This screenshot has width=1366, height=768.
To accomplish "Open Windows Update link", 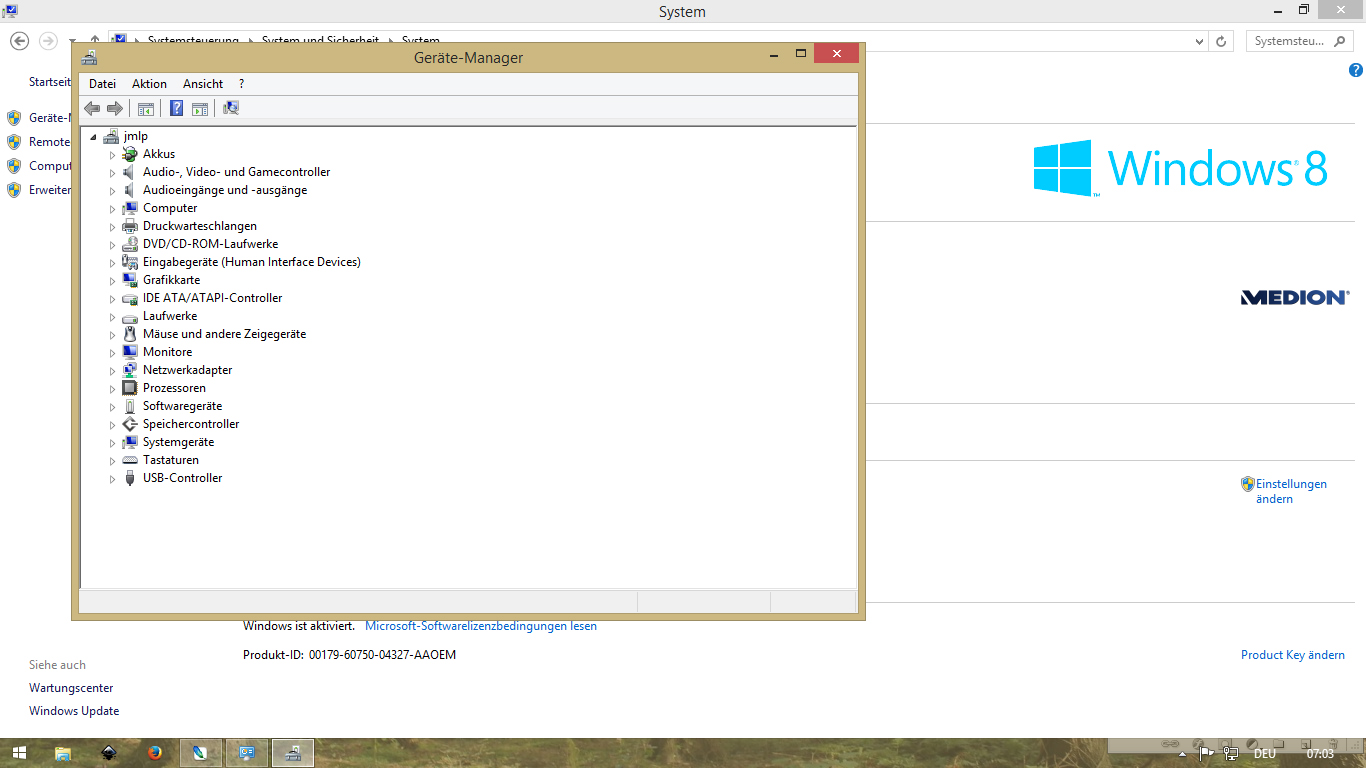I will tap(74, 711).
